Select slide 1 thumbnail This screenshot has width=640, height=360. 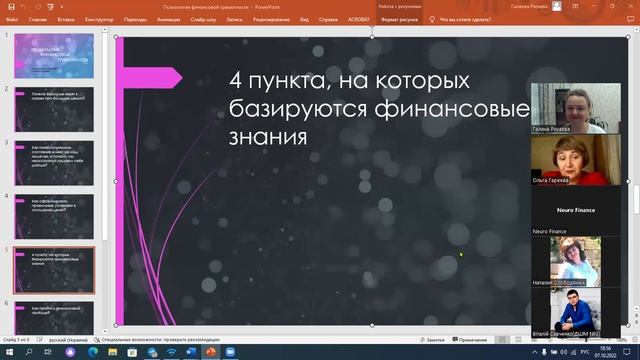click(x=54, y=56)
